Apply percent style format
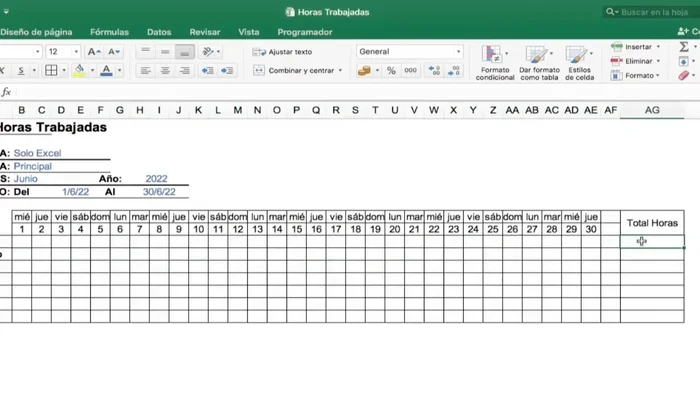The height and width of the screenshot is (403, 700). (391, 71)
